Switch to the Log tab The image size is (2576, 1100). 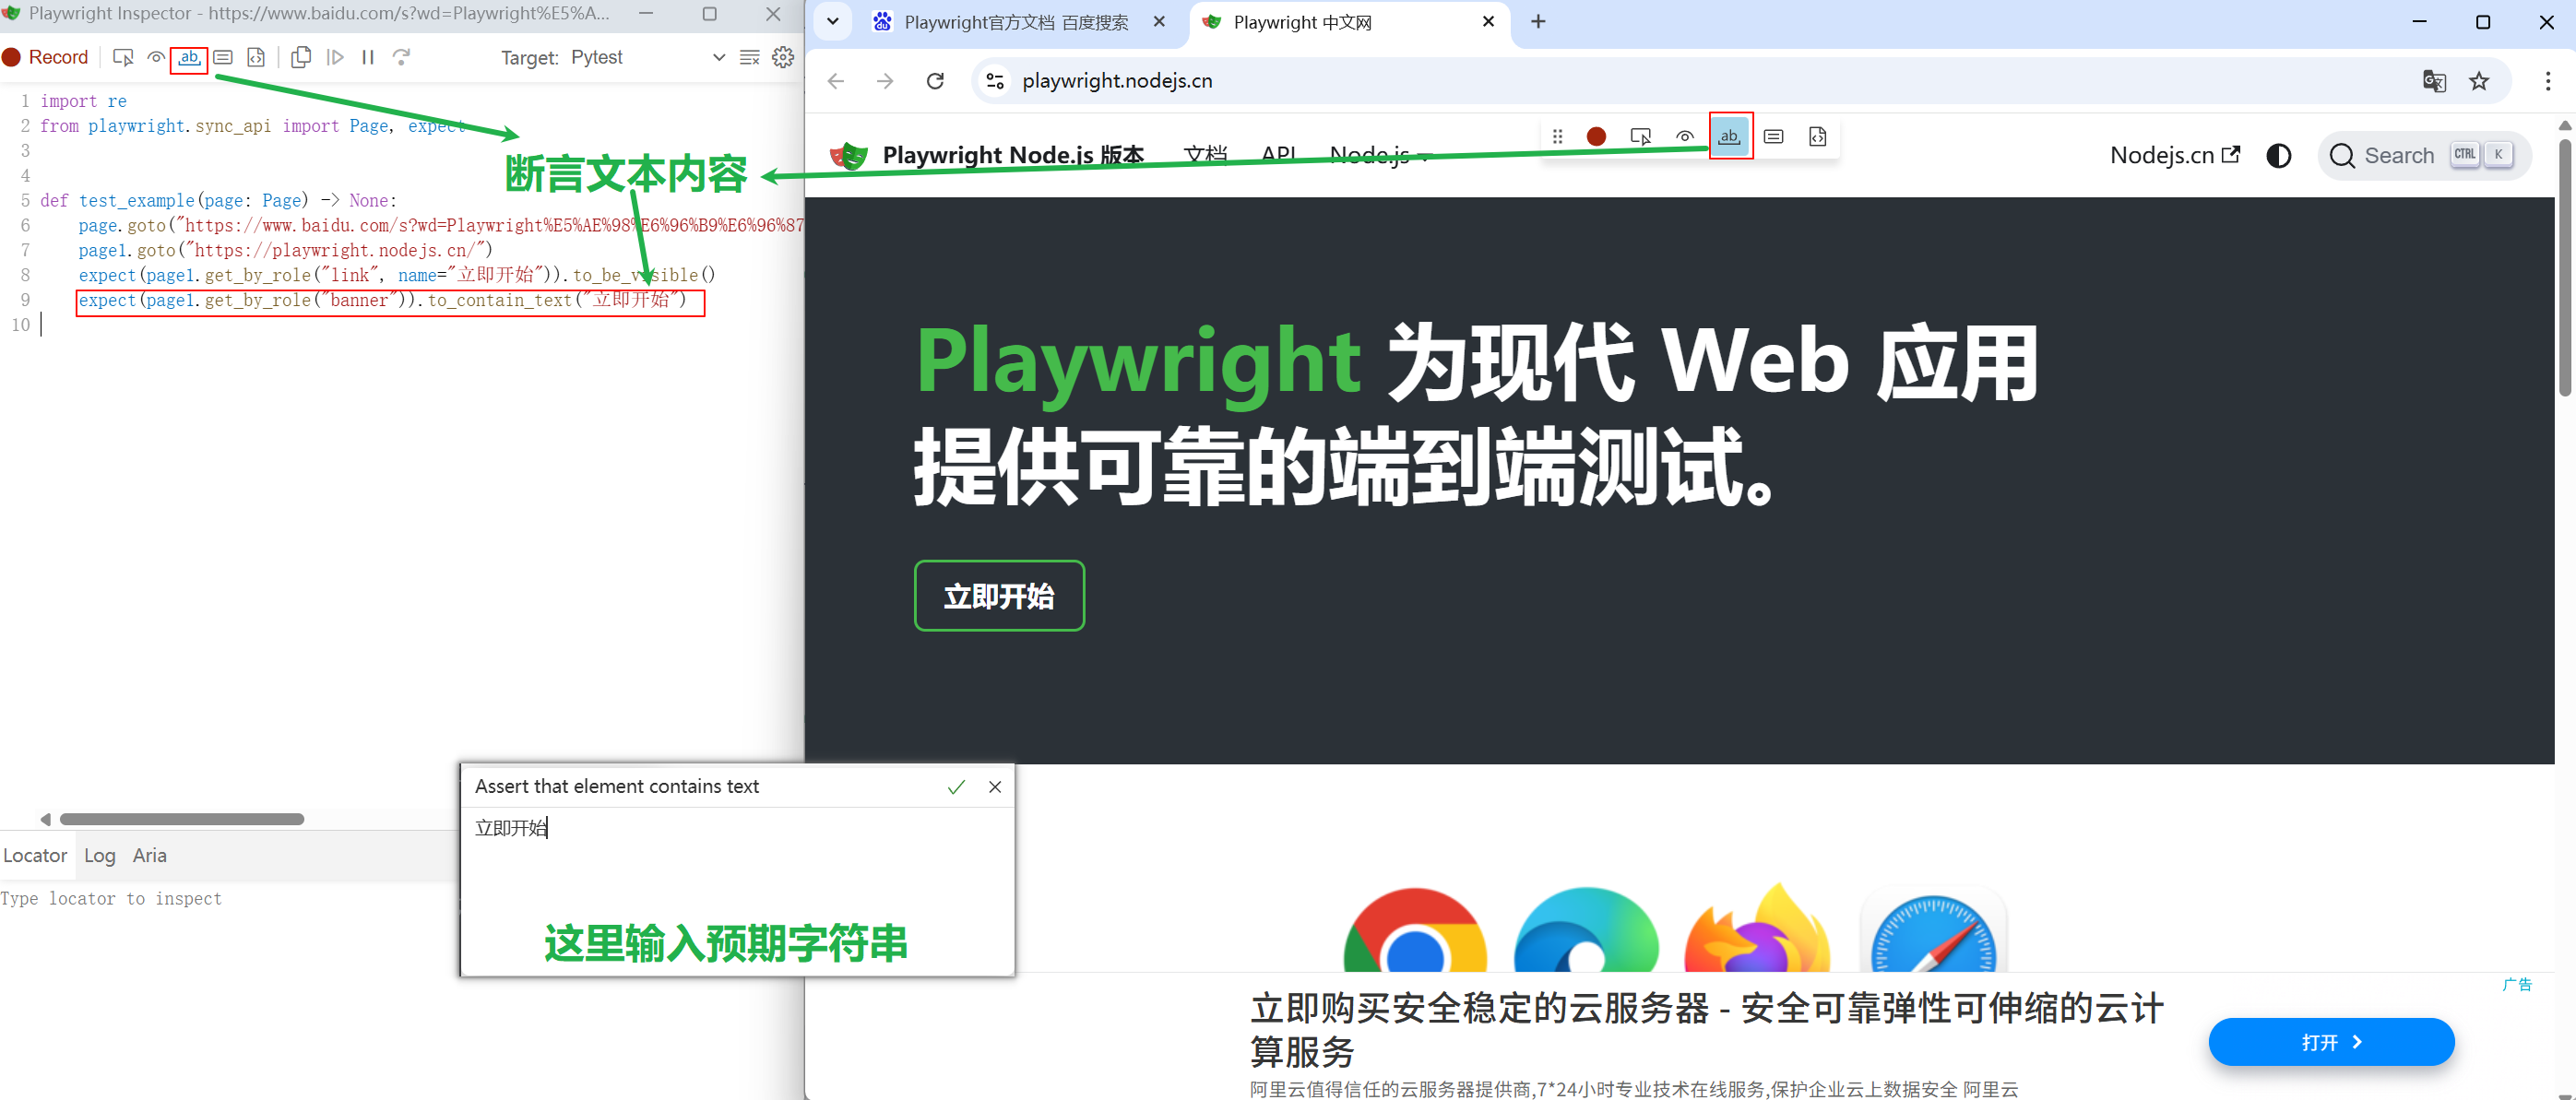click(x=99, y=855)
